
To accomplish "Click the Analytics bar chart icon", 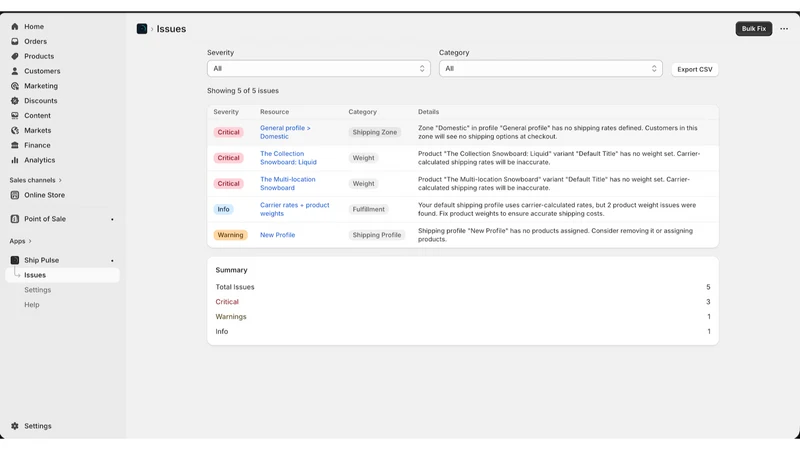I will click(15, 160).
